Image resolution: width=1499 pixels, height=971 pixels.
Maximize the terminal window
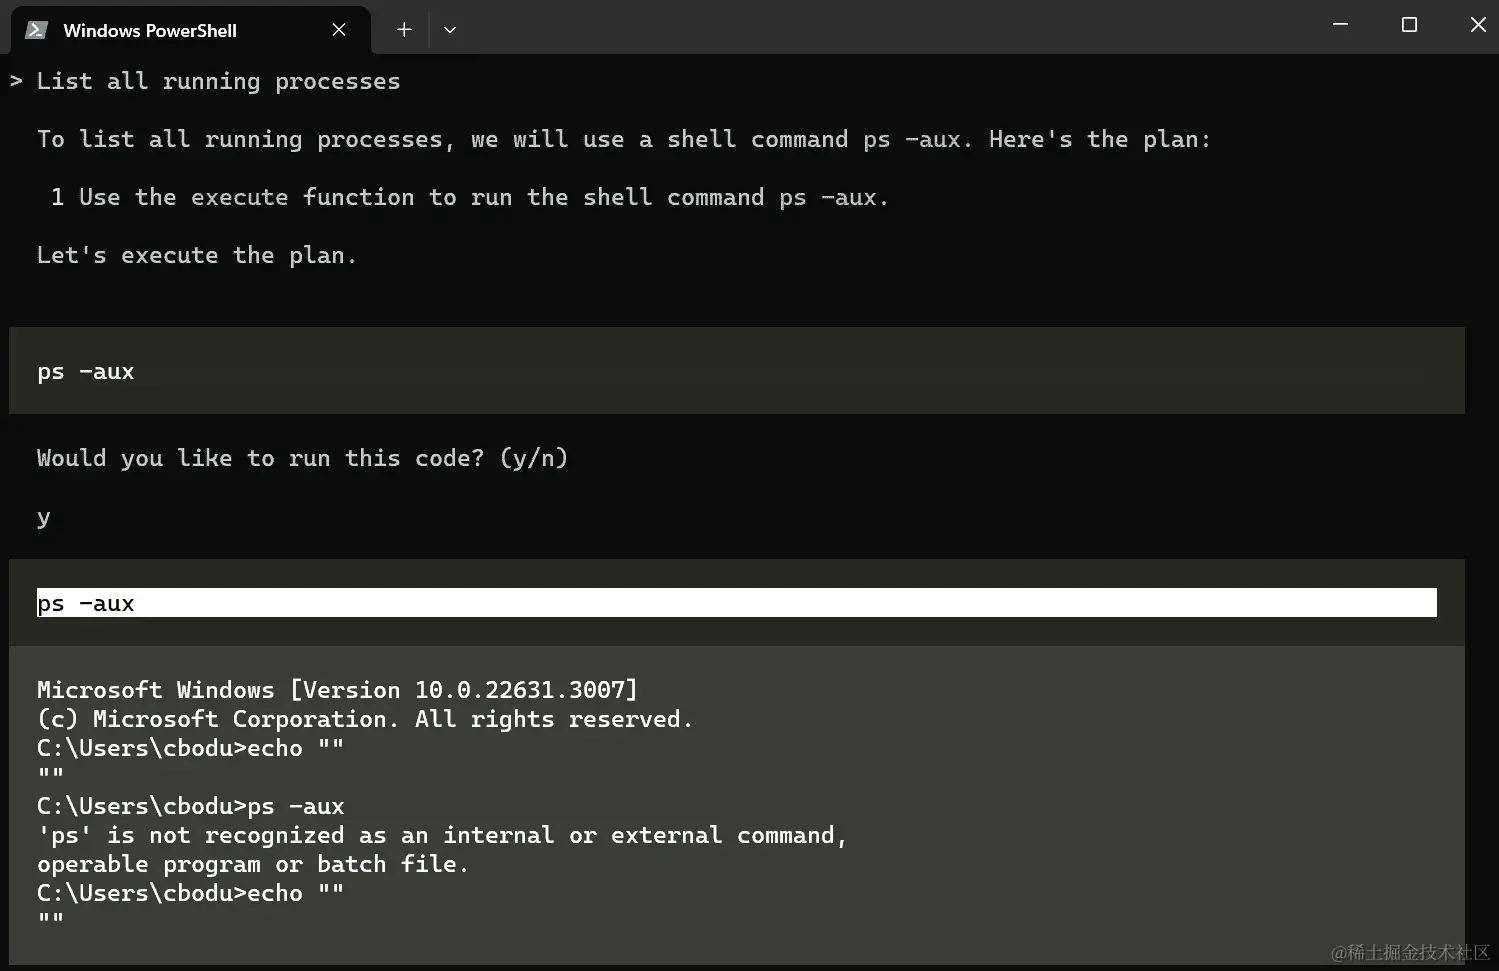[1409, 24]
